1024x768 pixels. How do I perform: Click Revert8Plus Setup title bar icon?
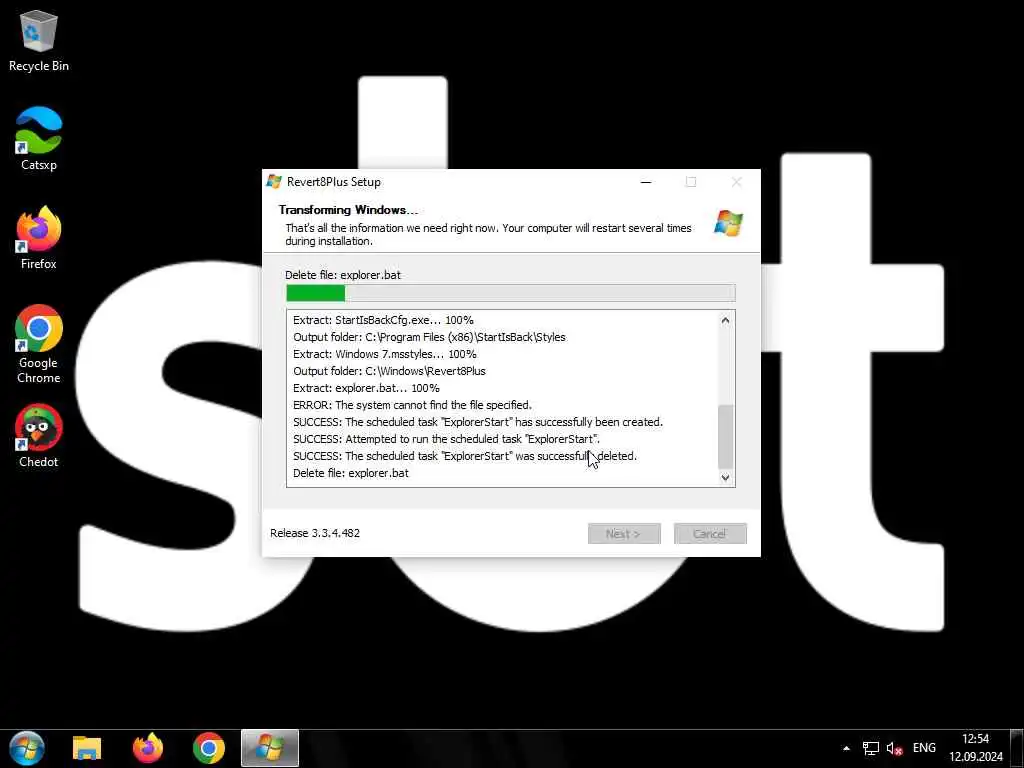274,182
